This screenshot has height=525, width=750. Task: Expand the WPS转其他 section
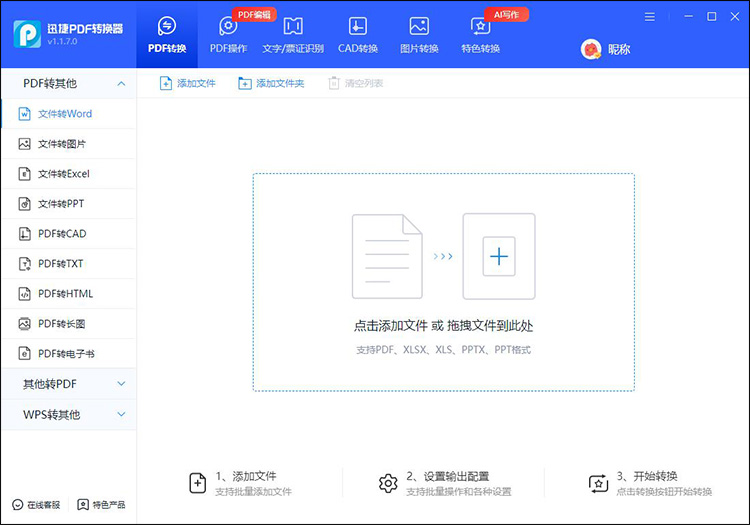pyautogui.click(x=121, y=414)
